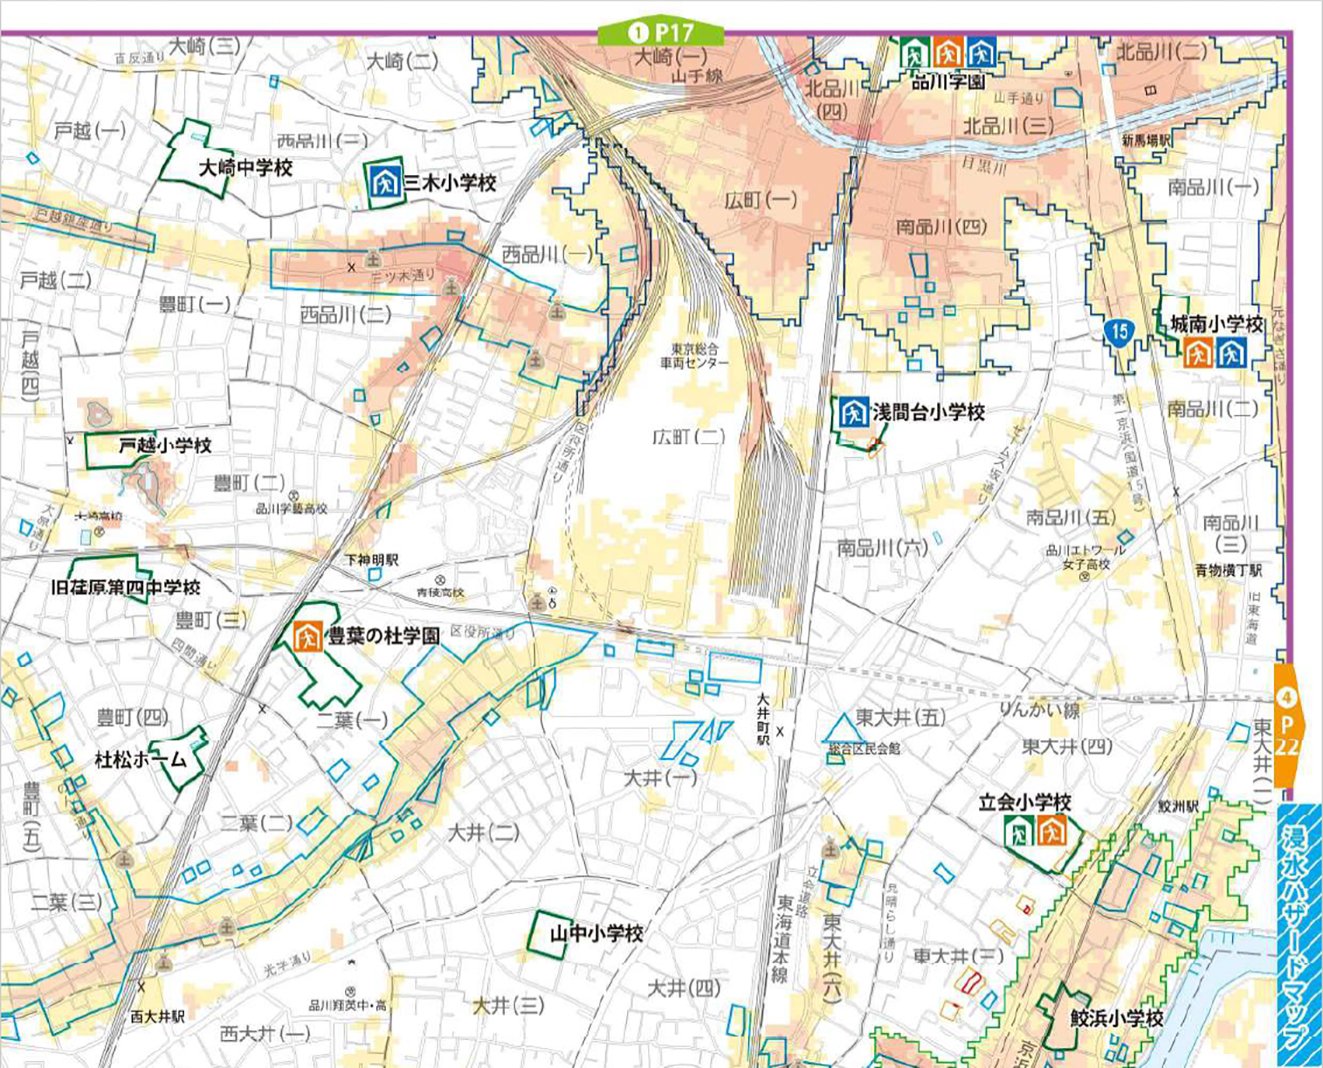Click the 総合区民会館 label

click(x=864, y=748)
